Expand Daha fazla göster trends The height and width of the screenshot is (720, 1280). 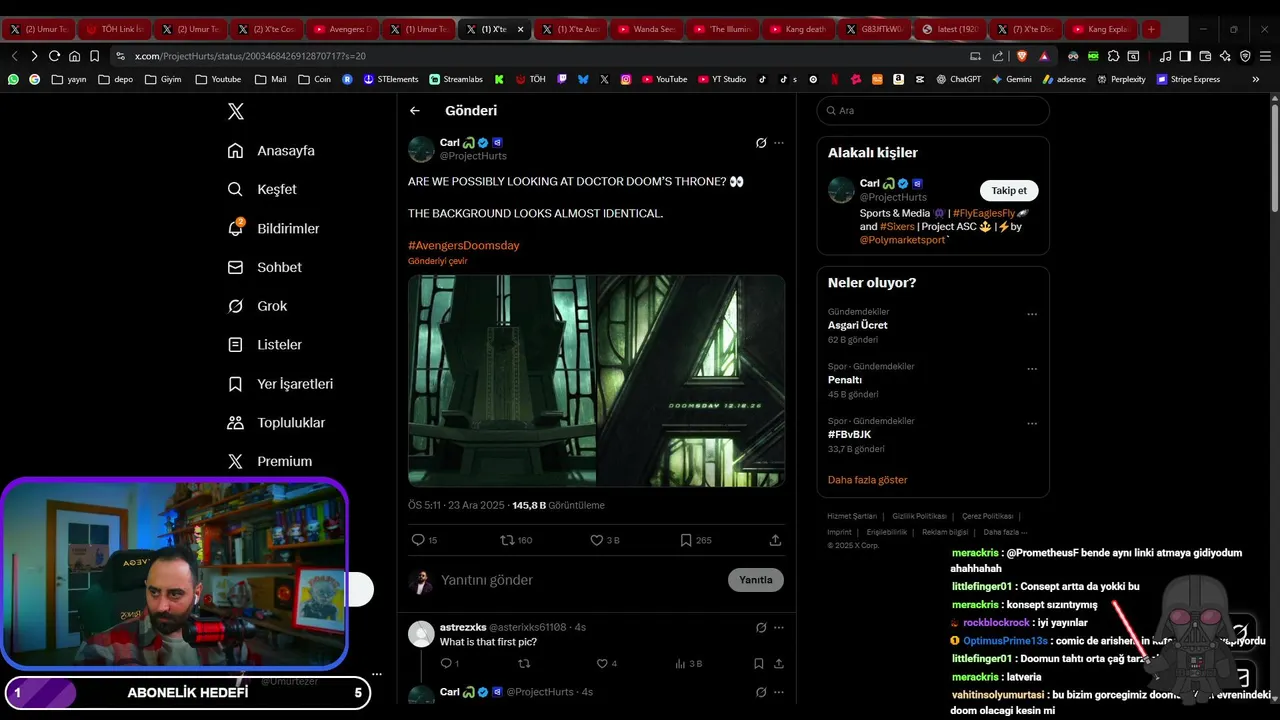[867, 480]
